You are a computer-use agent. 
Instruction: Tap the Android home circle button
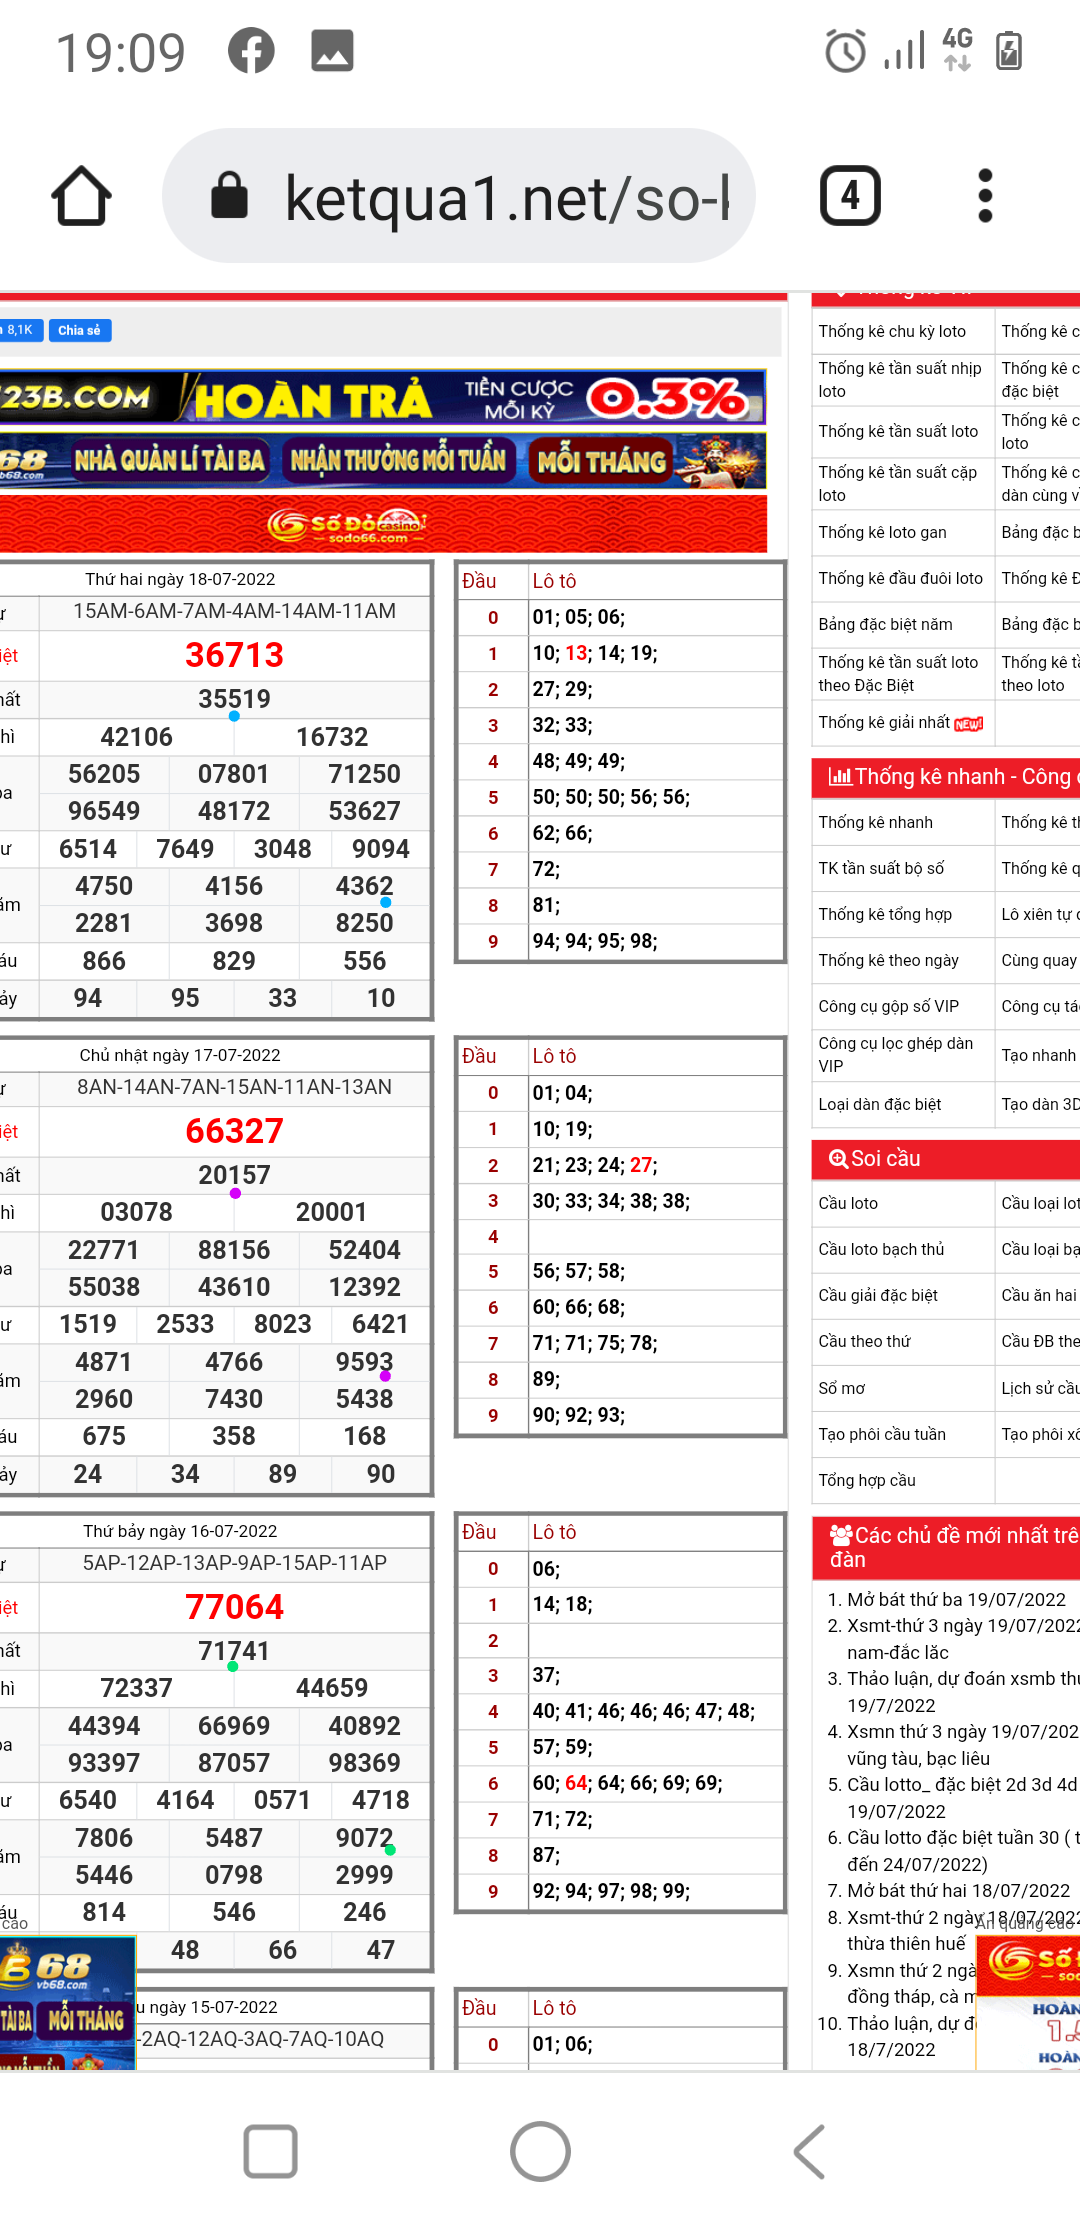coord(540,2151)
